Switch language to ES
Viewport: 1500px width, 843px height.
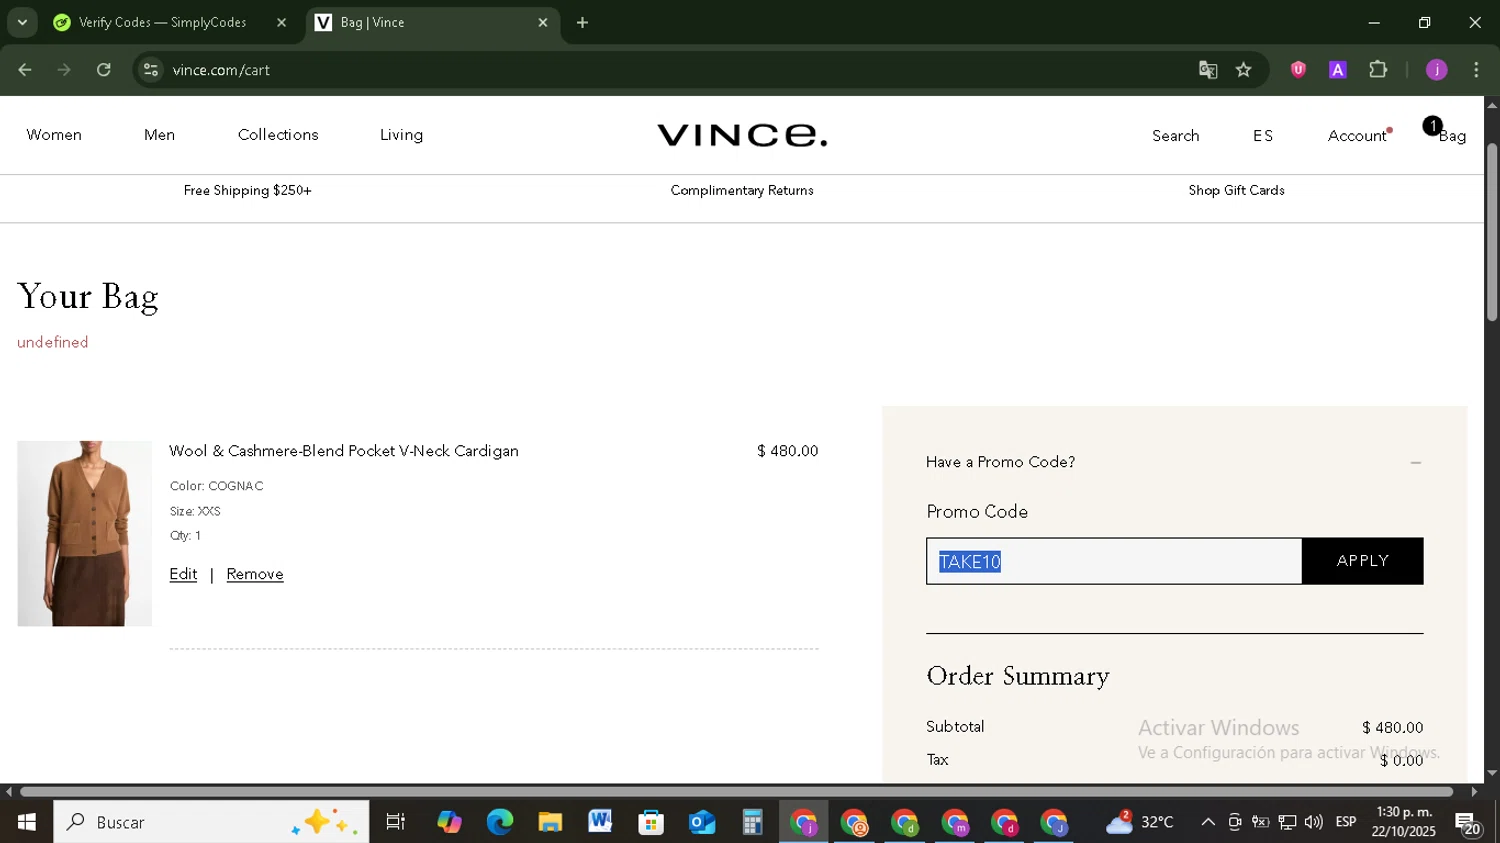click(x=1263, y=136)
